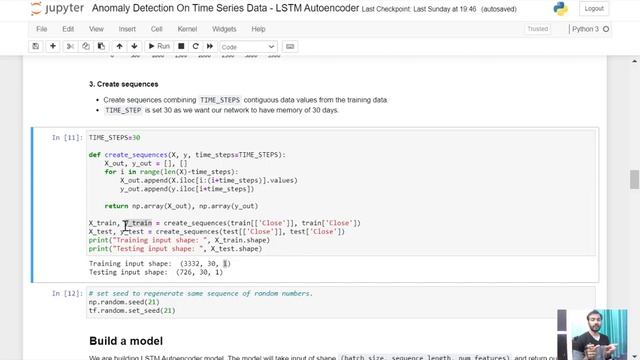
Task: Click the '3. Create sequences' heading
Action: pos(124,84)
